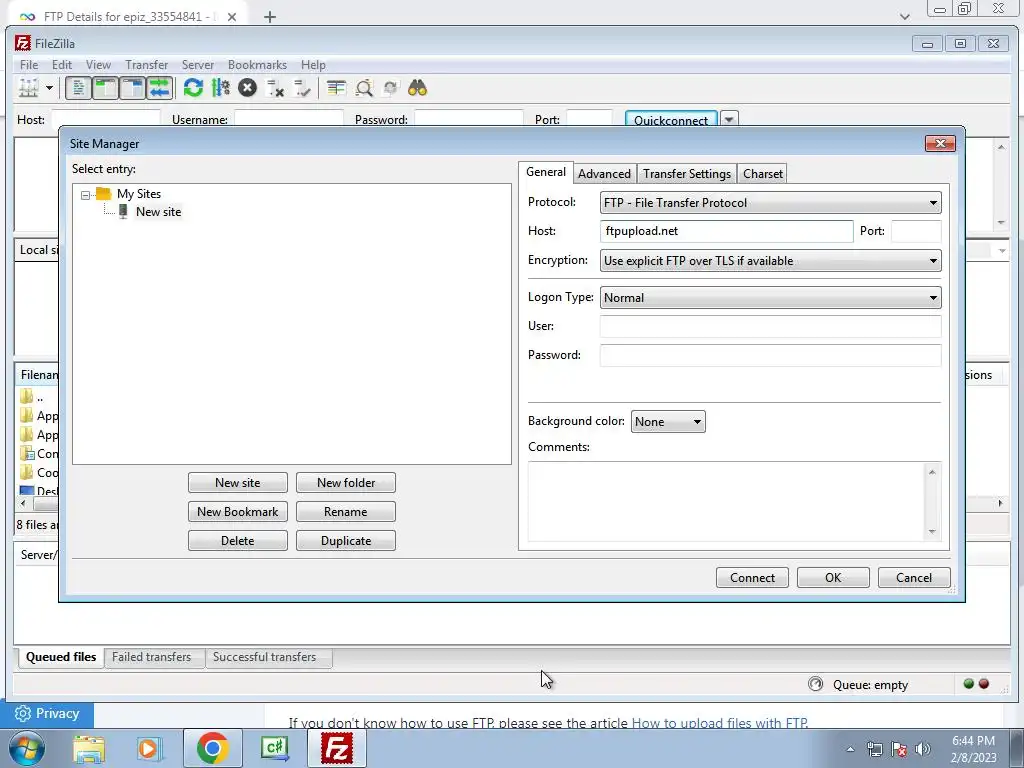Click the User input field
This screenshot has height=768, width=1024.
pyautogui.click(x=771, y=326)
